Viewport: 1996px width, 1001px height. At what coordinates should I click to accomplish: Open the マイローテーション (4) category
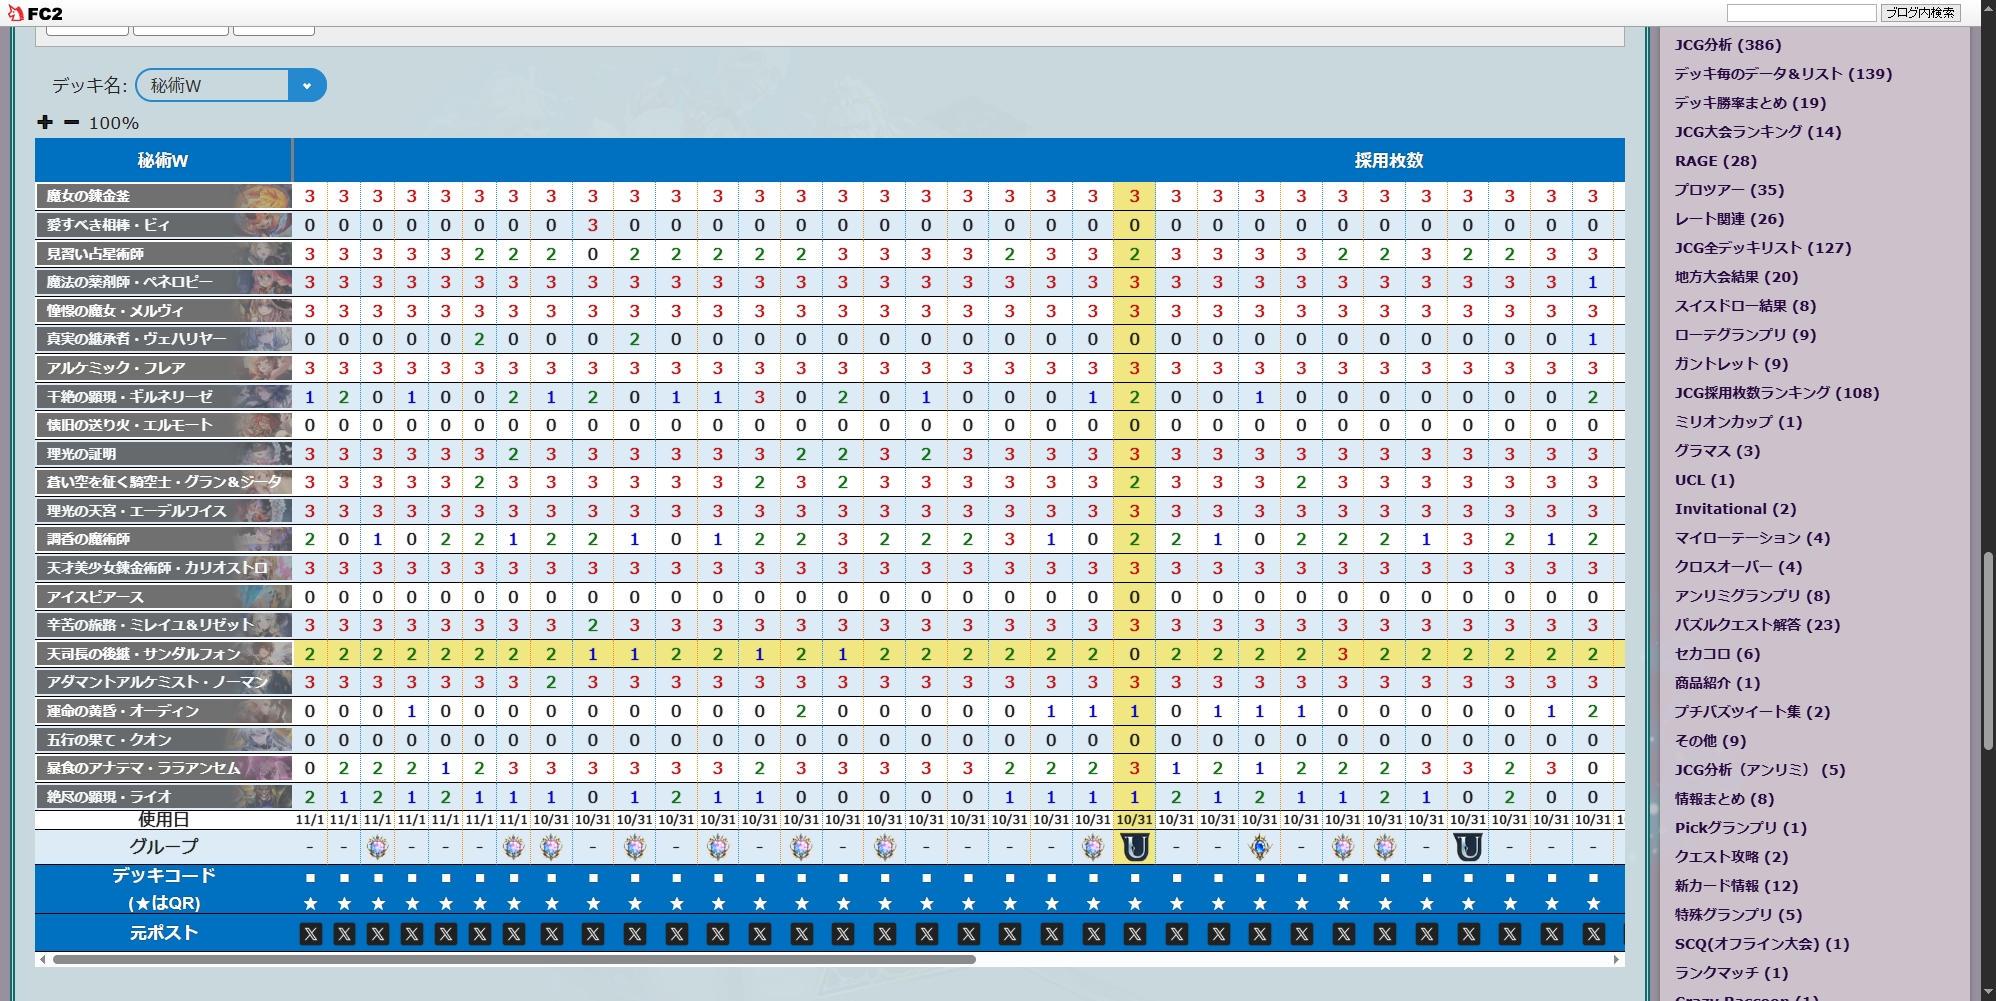click(1753, 538)
